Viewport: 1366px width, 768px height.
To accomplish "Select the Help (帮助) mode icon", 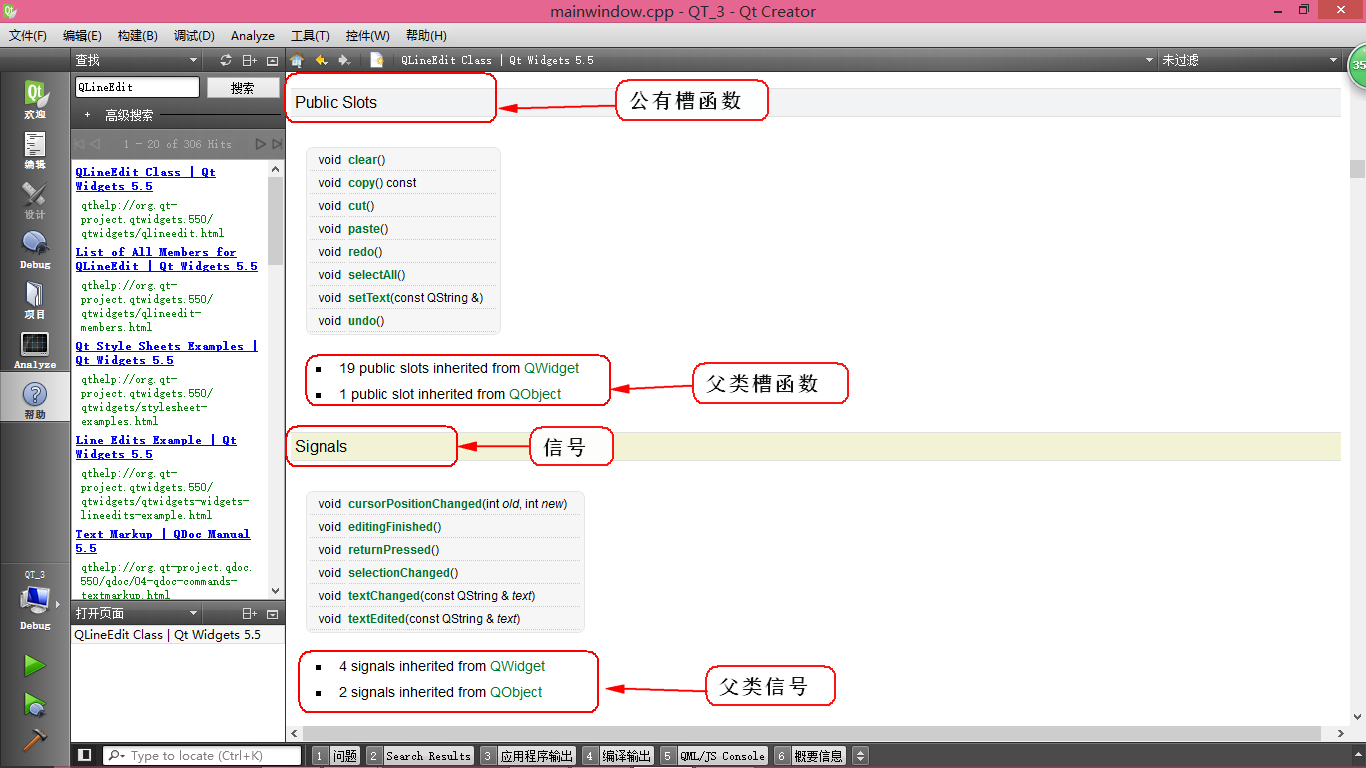I will tap(35, 400).
